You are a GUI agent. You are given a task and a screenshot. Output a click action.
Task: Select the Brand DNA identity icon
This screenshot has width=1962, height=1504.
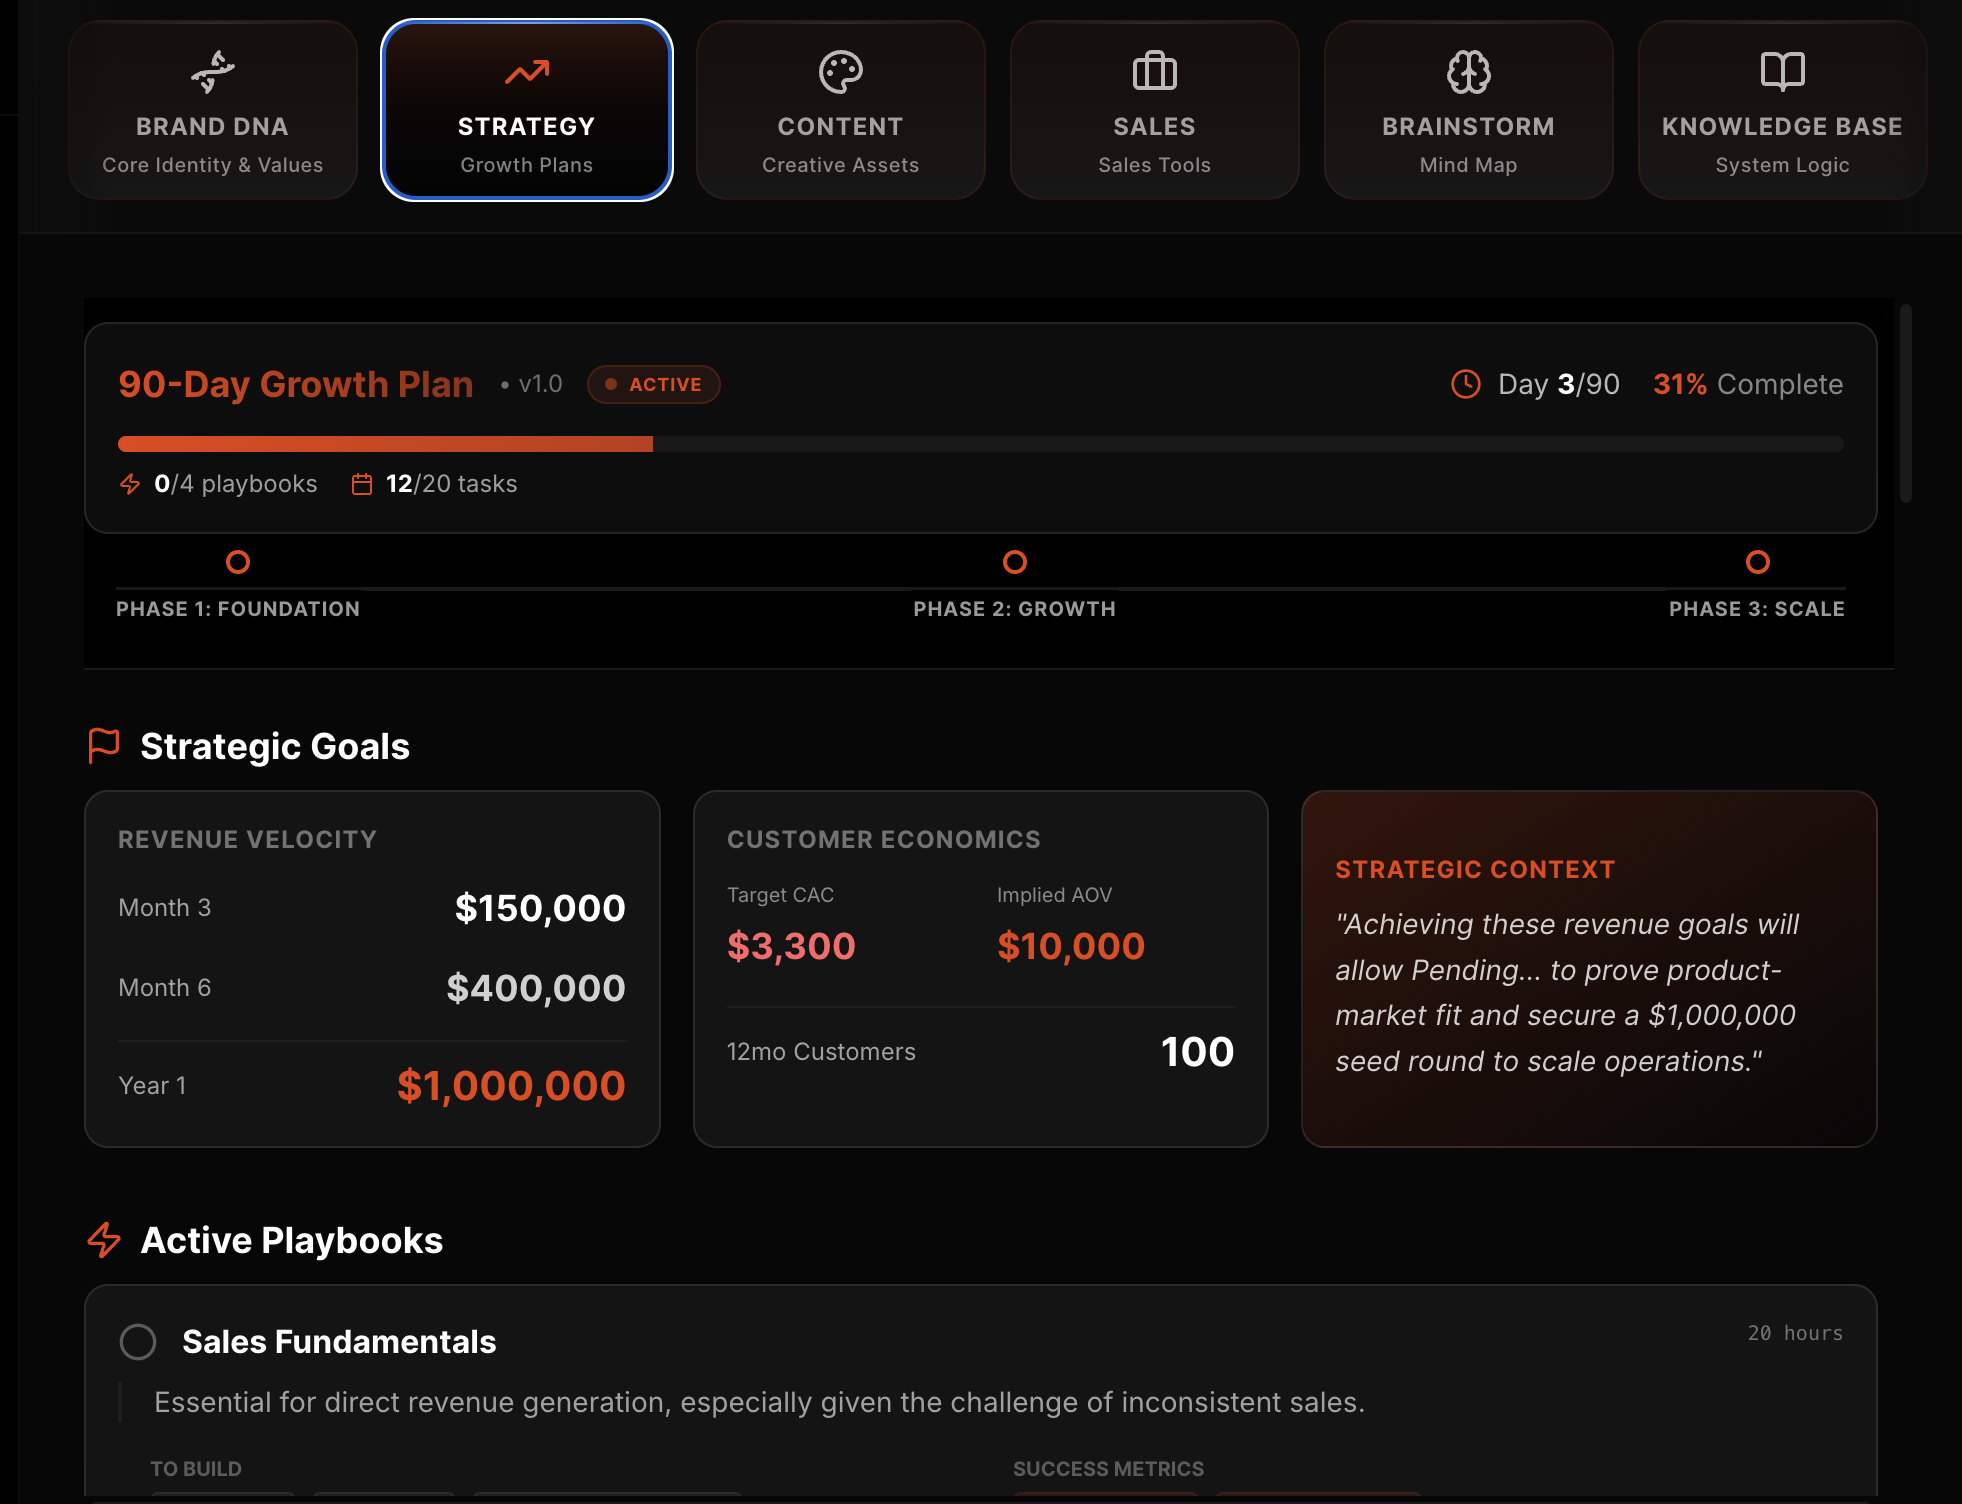coord(212,70)
